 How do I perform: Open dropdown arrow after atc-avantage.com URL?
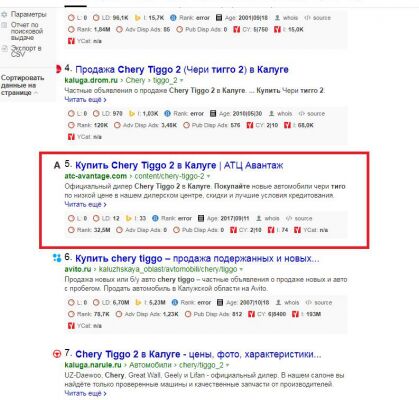208,176
